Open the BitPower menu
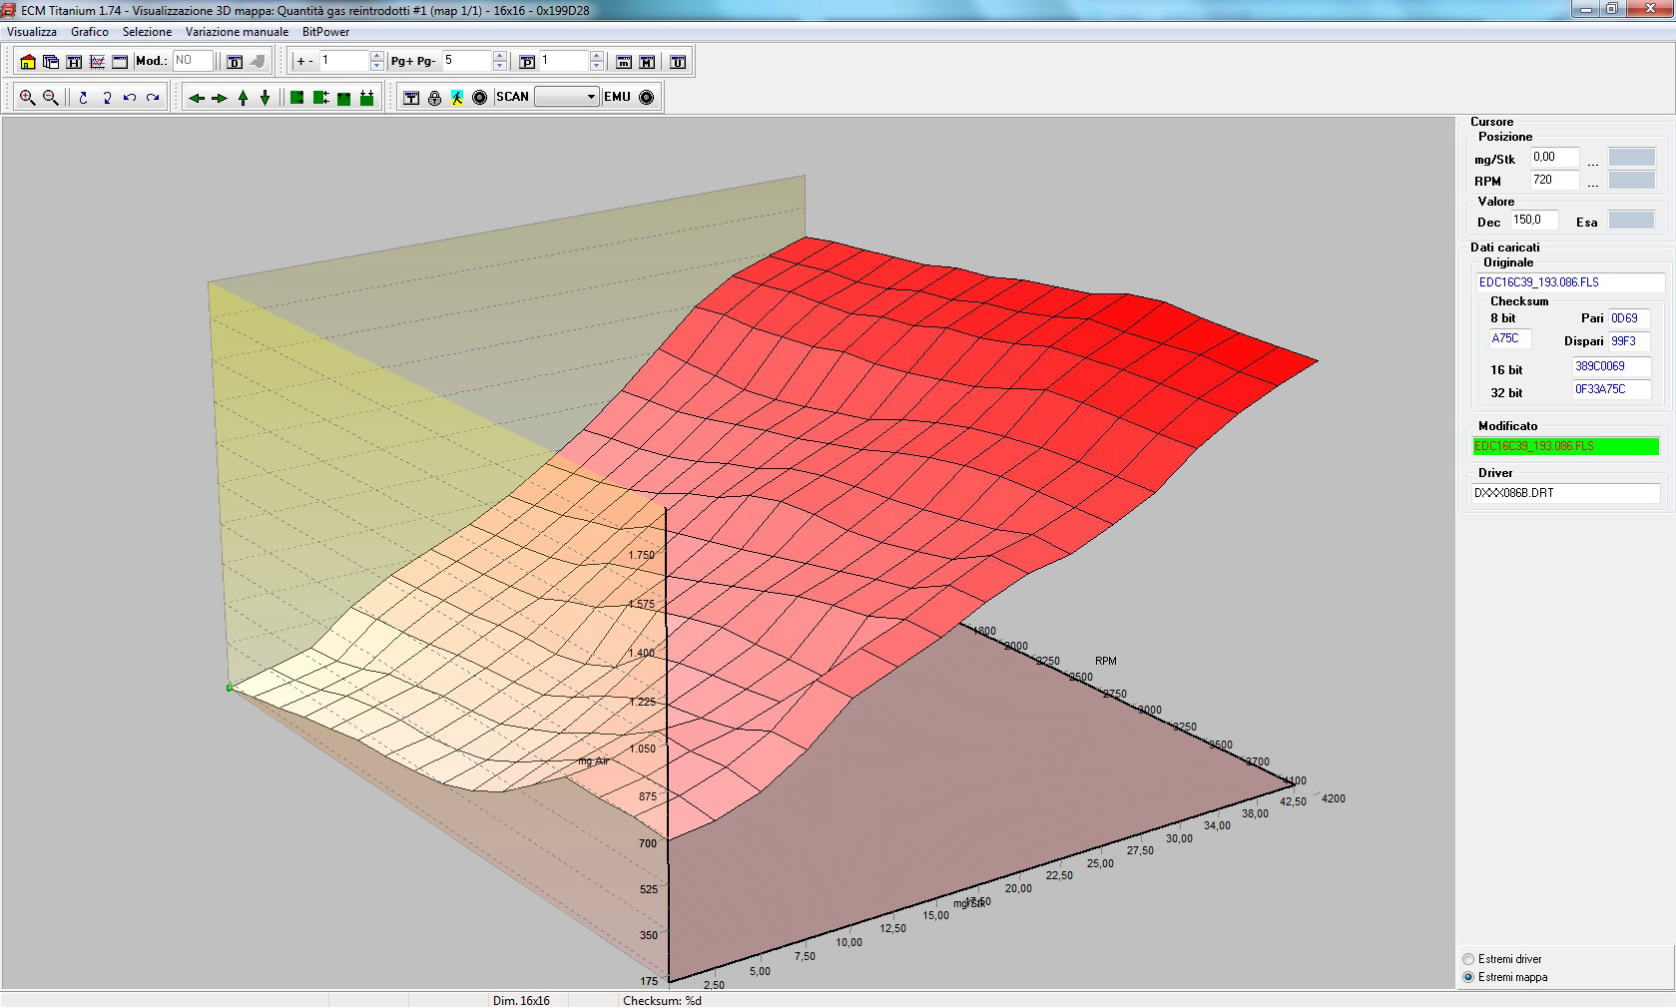Viewport: 1676px width, 1008px height. pyautogui.click(x=326, y=32)
